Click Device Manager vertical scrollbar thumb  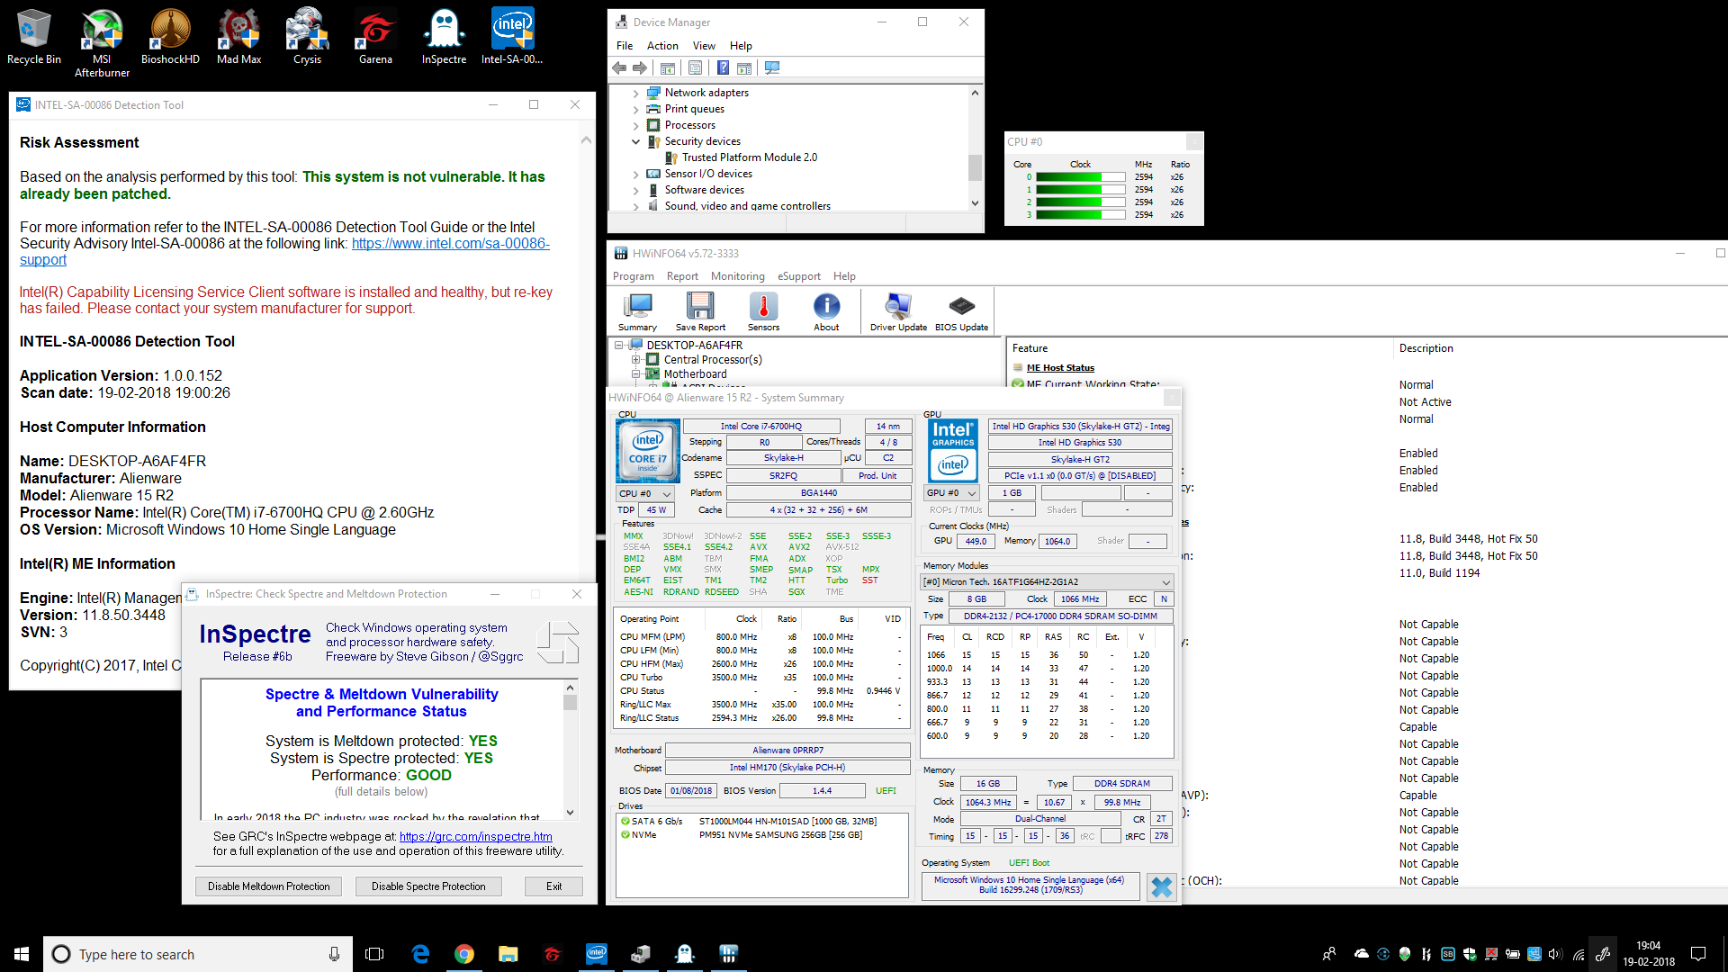[x=975, y=166]
